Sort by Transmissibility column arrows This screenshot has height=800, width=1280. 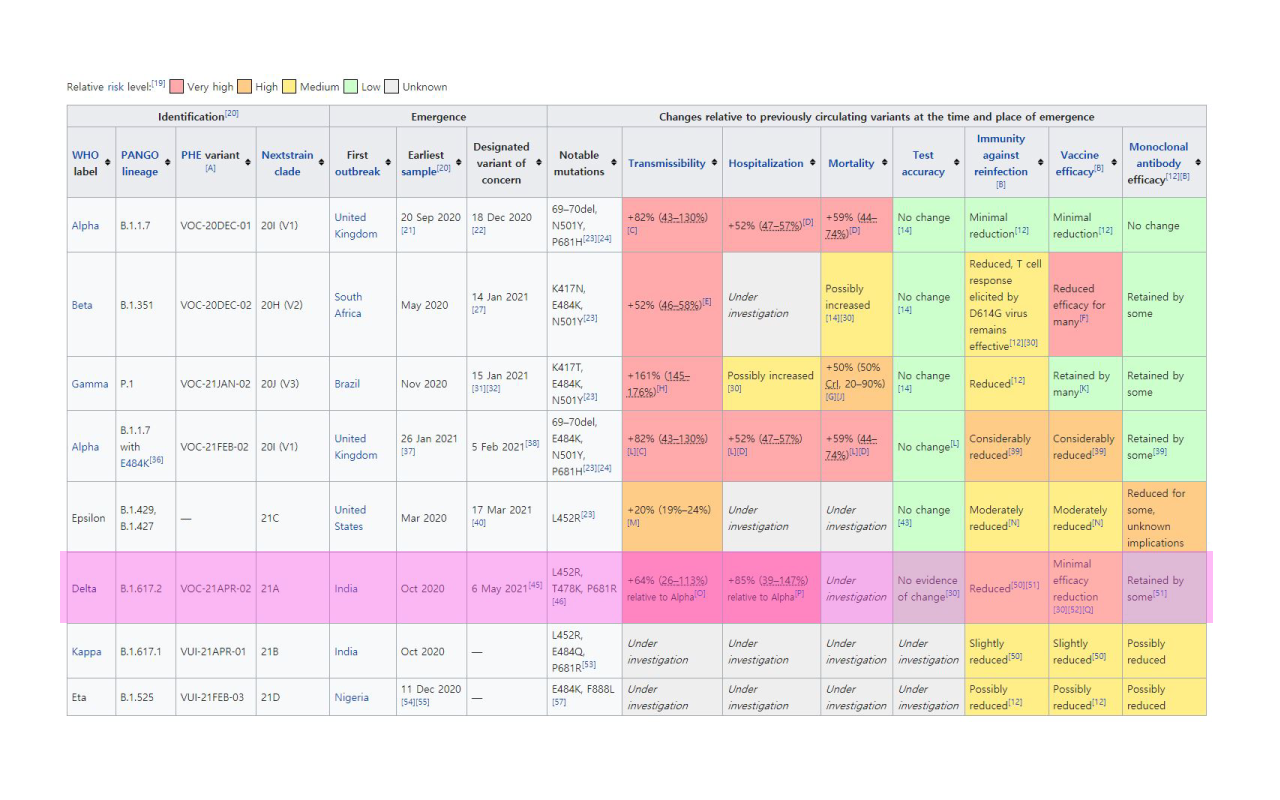click(x=714, y=163)
